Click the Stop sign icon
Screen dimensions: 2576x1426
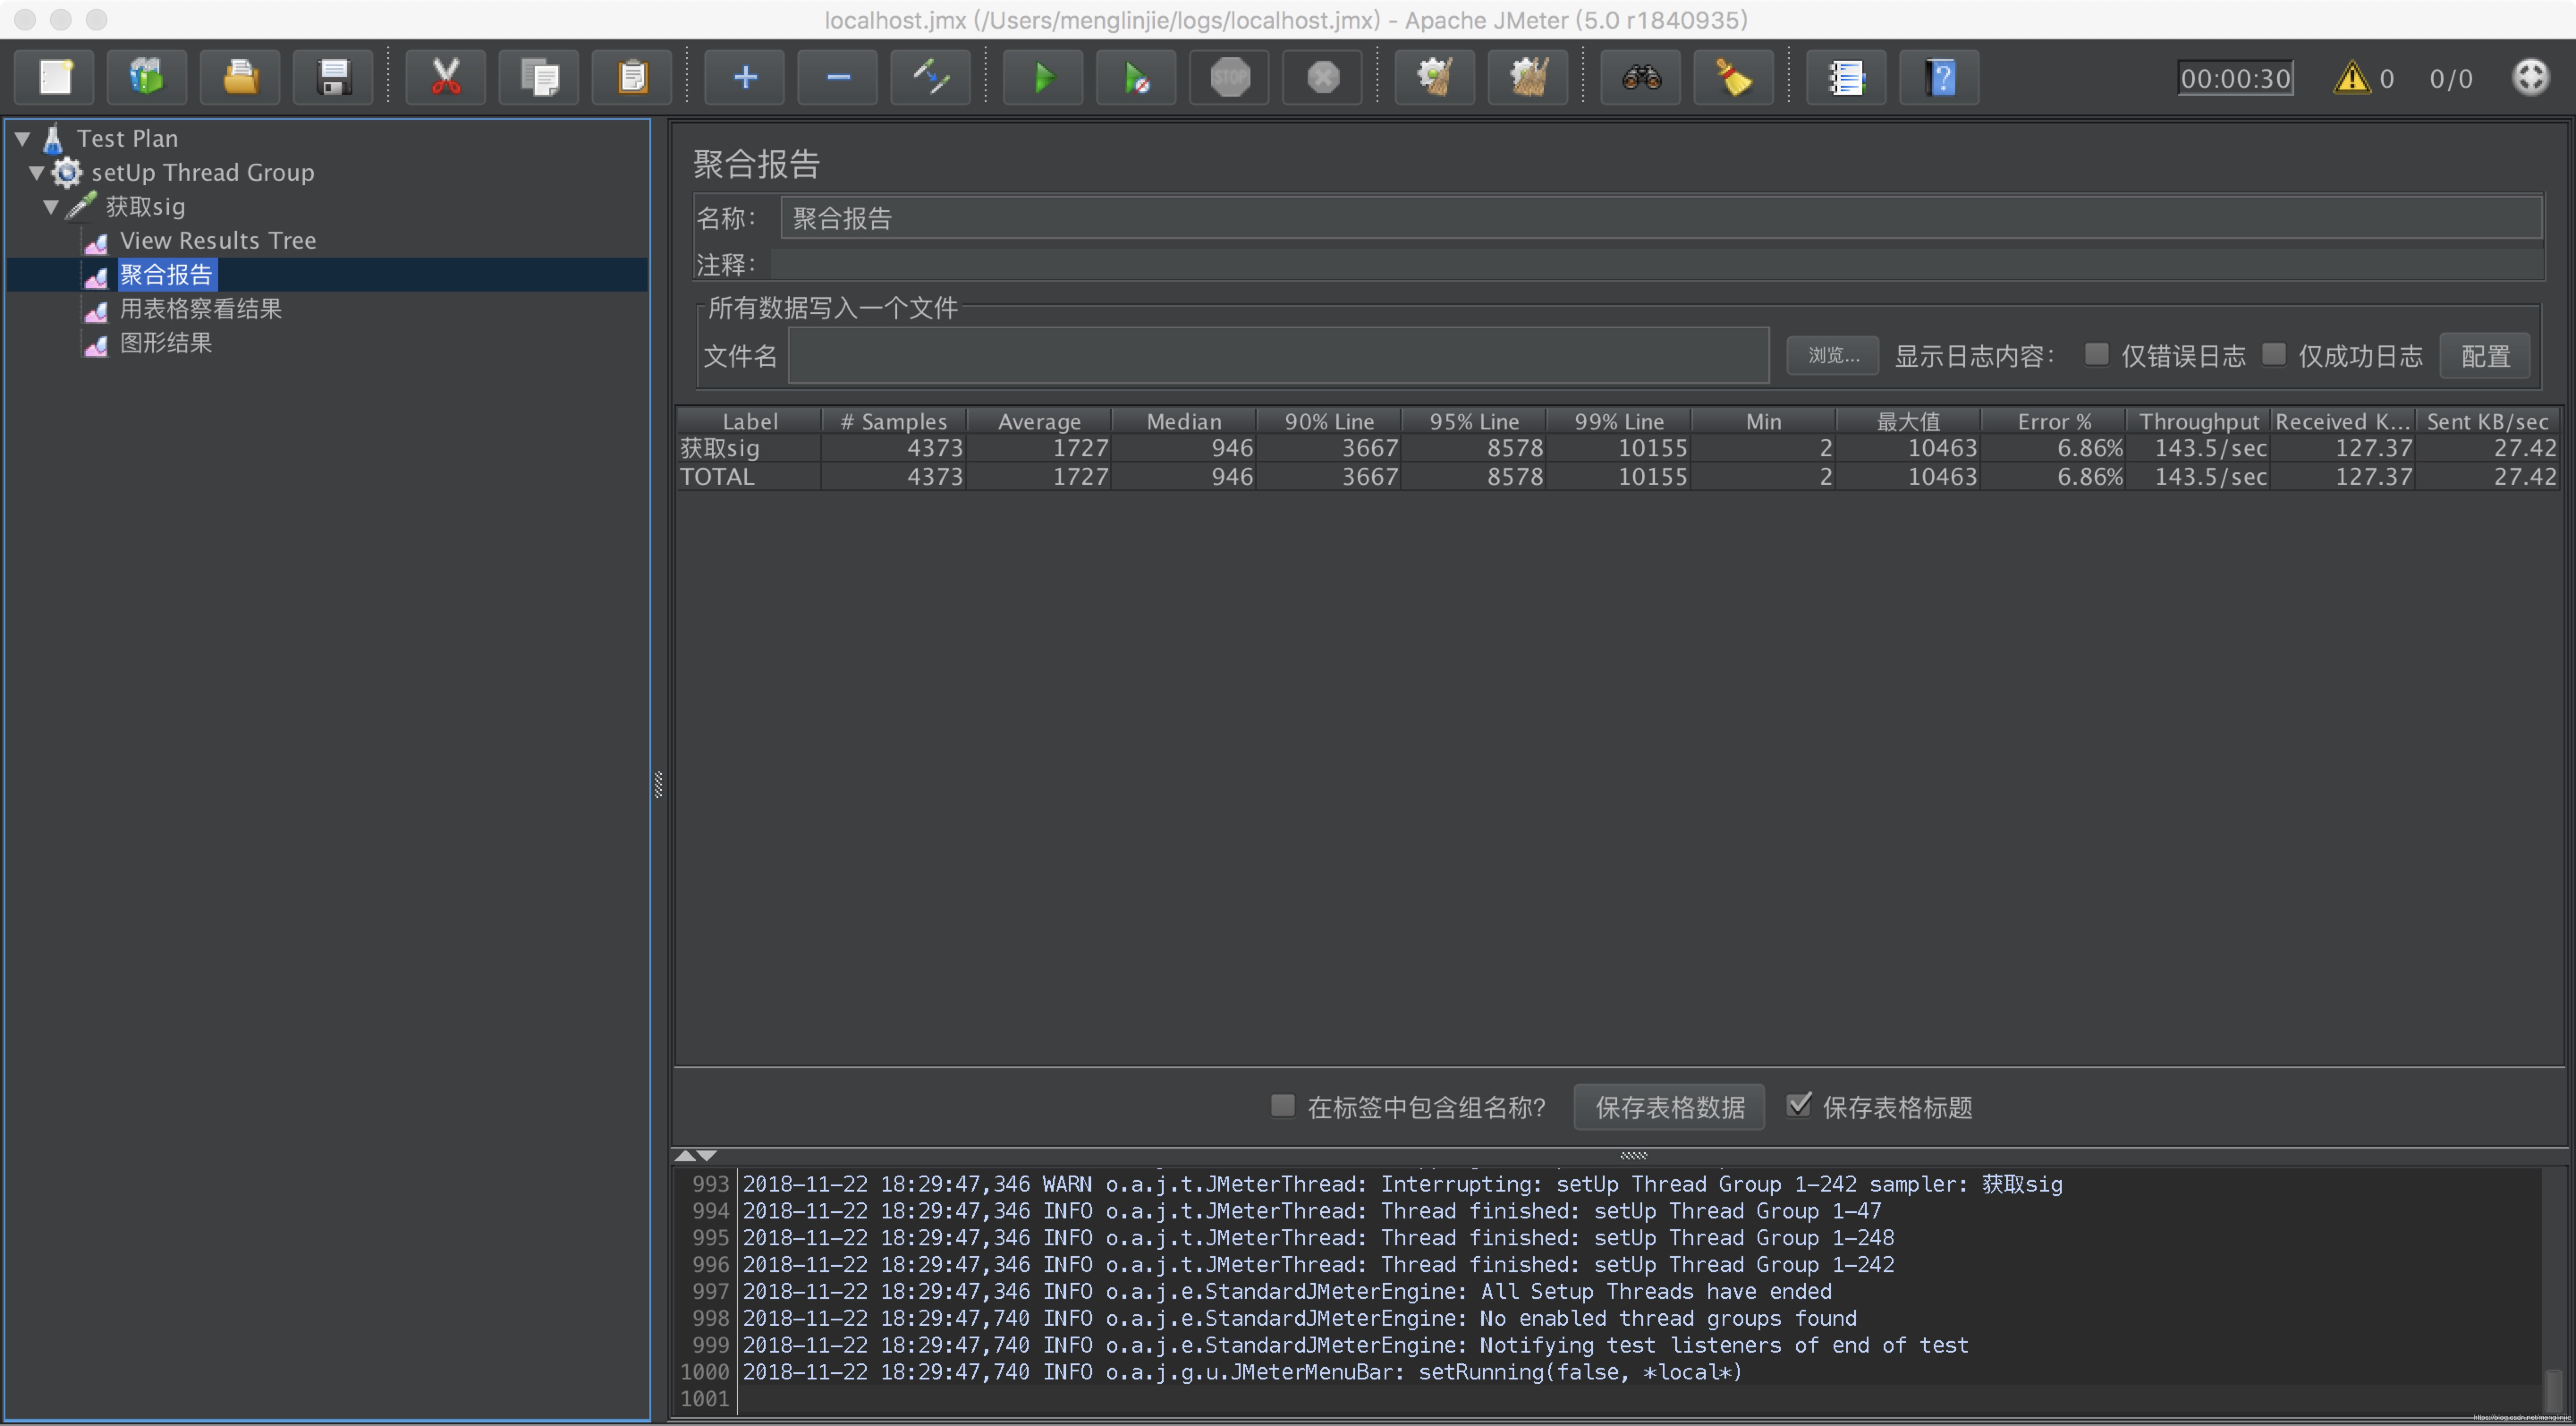coord(1229,77)
